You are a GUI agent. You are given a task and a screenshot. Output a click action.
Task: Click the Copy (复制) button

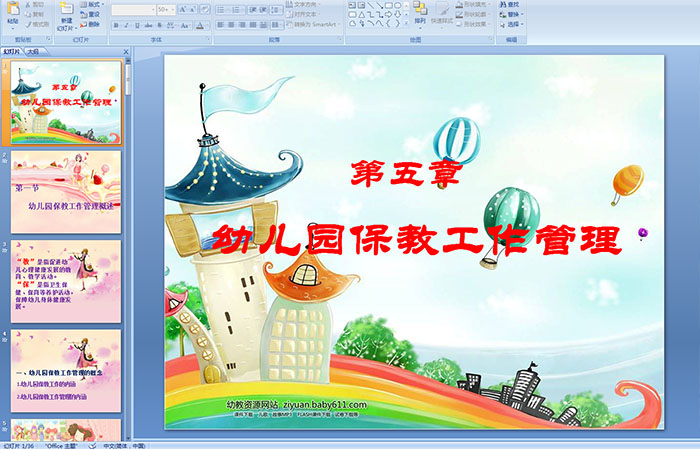click(35, 14)
